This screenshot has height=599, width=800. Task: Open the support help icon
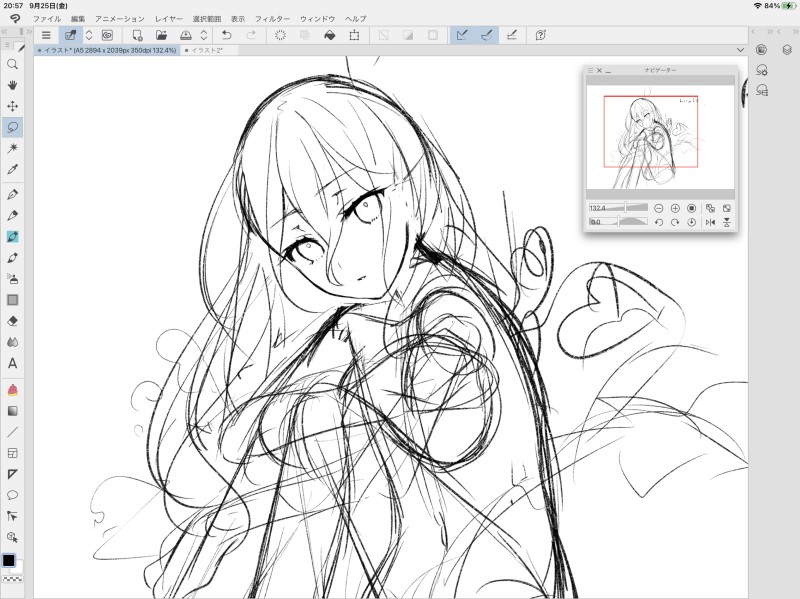[541, 35]
